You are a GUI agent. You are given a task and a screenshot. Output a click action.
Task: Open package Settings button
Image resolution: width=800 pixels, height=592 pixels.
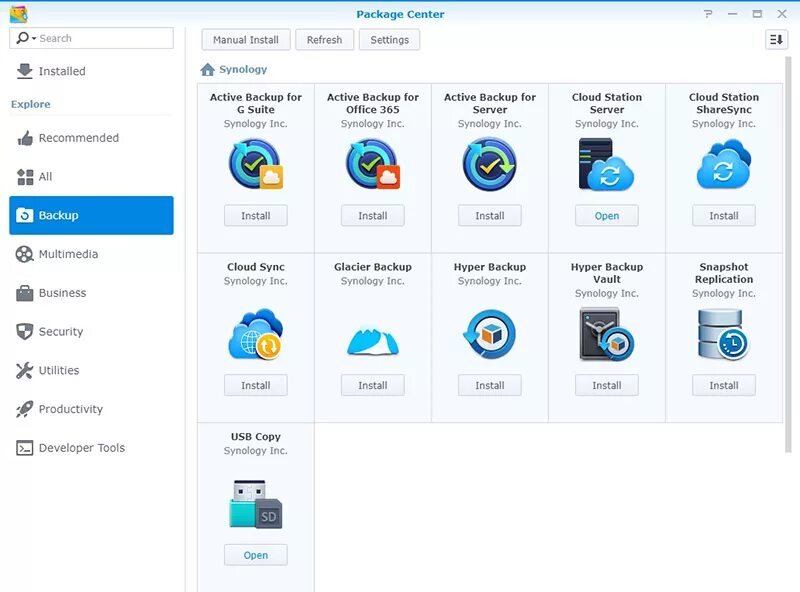click(x=389, y=40)
